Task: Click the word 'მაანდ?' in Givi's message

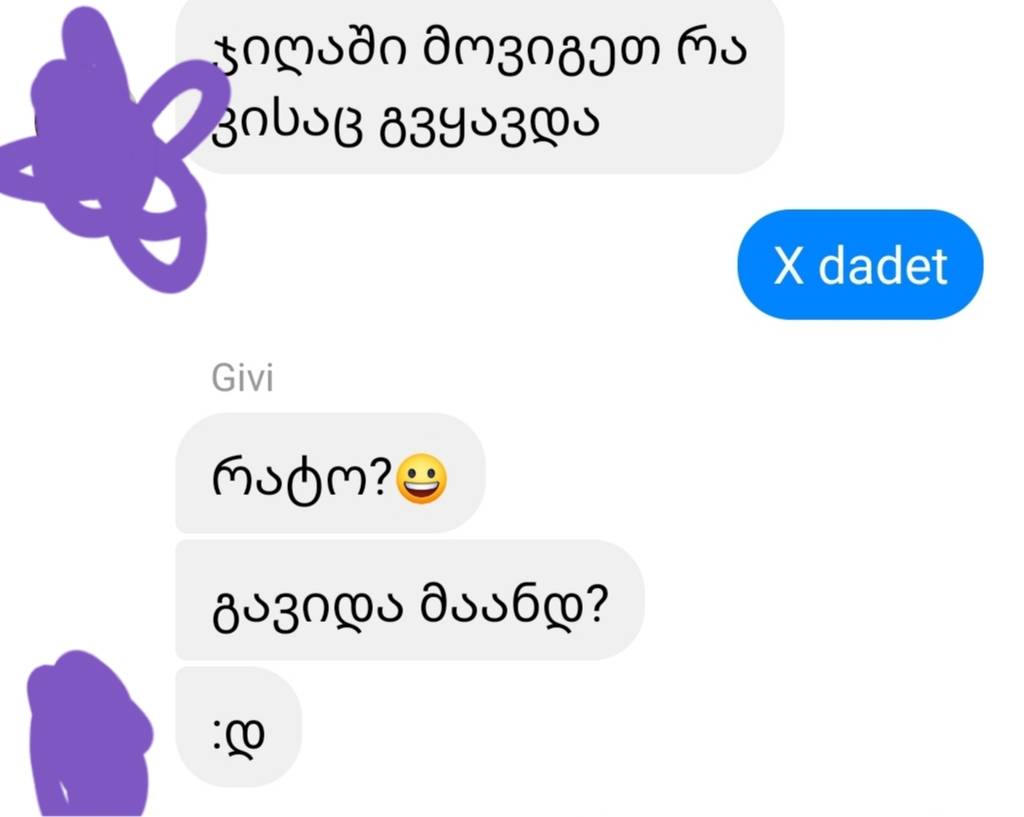Action: [x=515, y=606]
